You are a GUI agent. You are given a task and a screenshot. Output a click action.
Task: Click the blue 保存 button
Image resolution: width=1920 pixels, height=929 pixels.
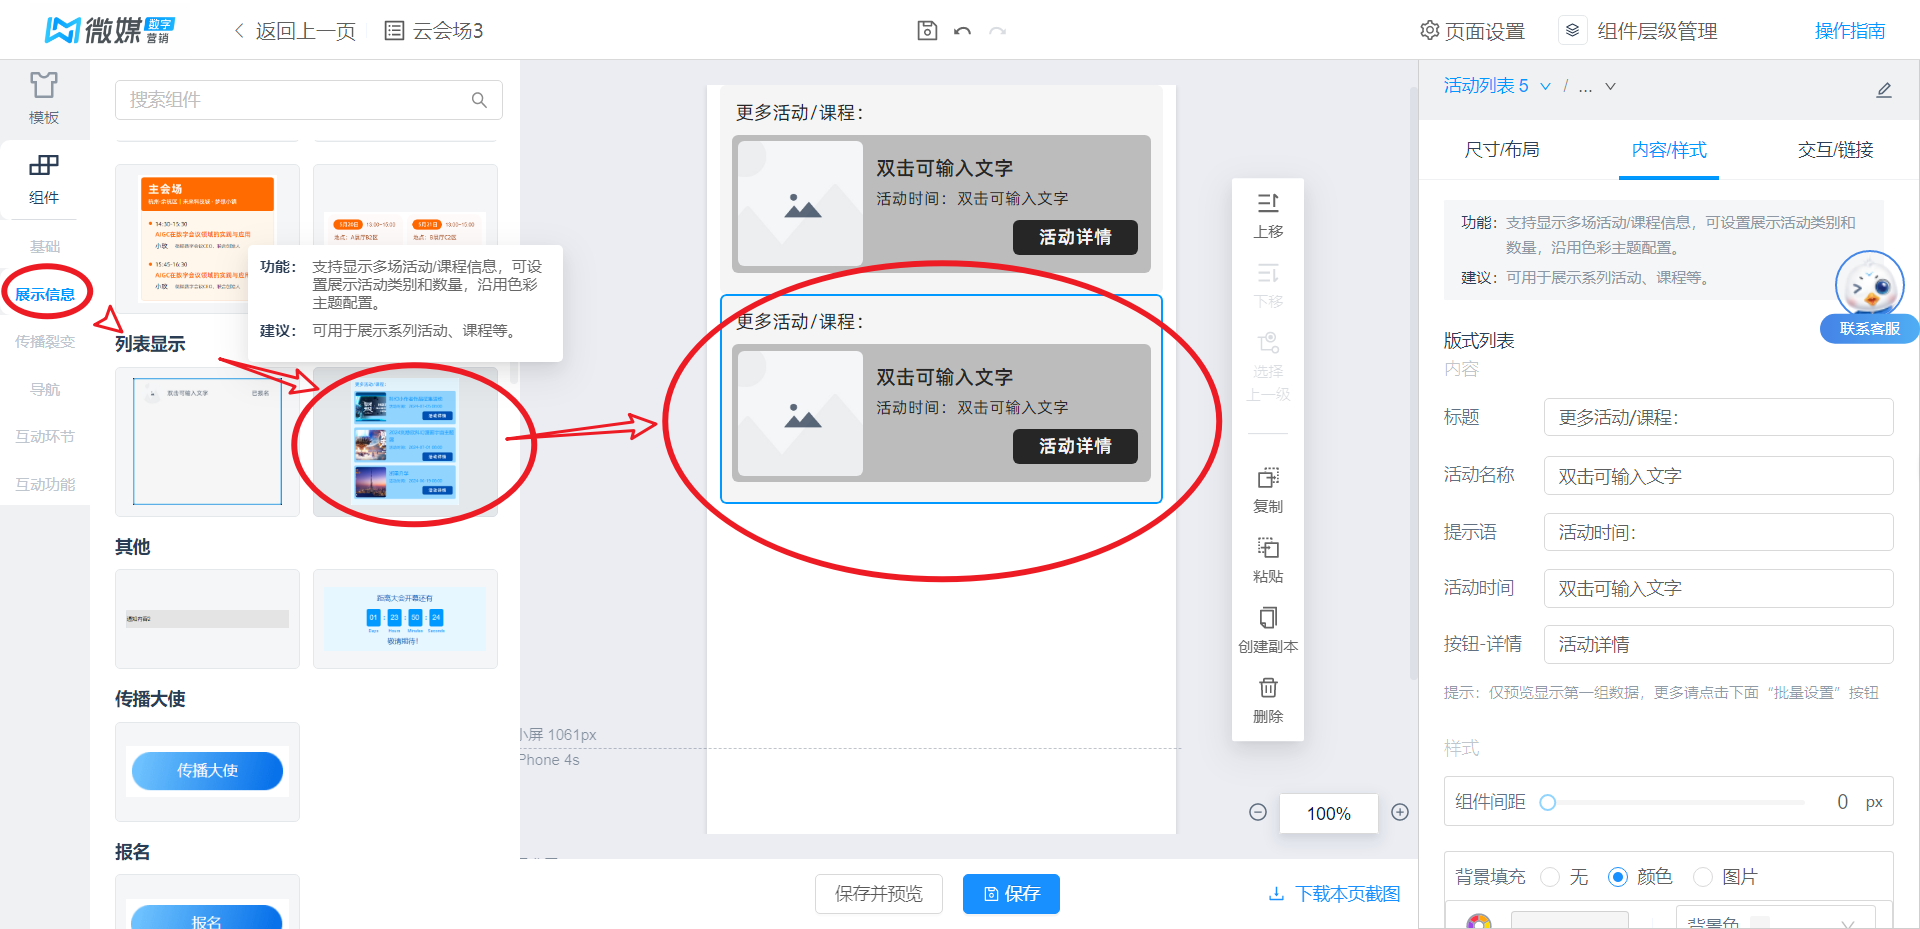tap(1011, 893)
